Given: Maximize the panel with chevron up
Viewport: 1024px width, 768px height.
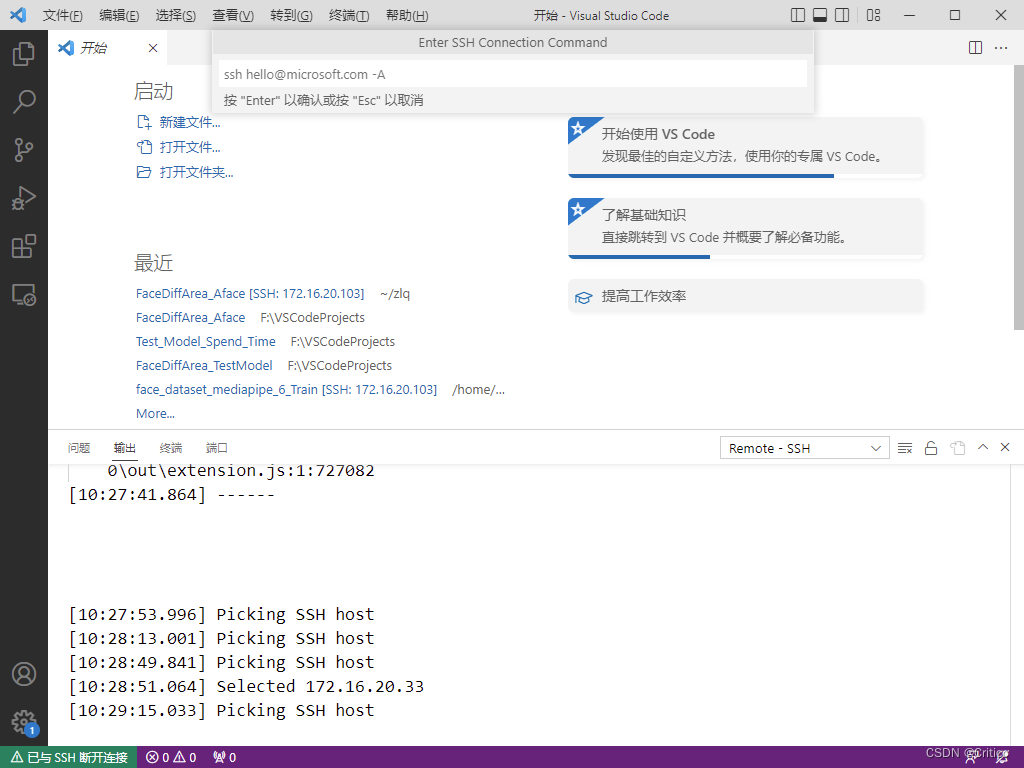Looking at the screenshot, I should click(982, 447).
